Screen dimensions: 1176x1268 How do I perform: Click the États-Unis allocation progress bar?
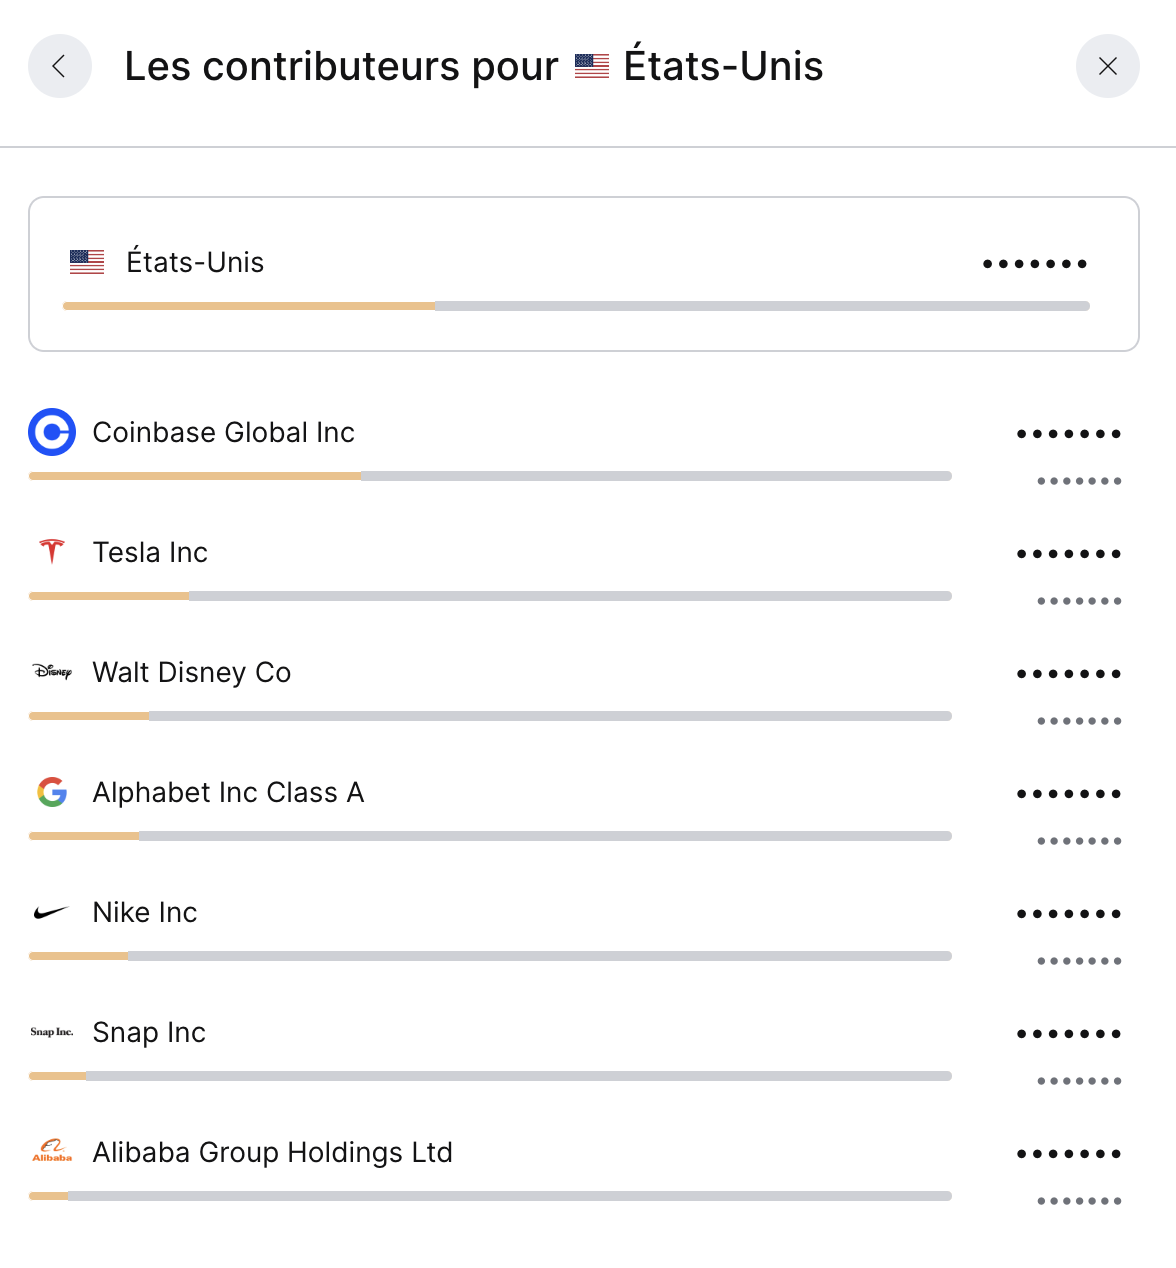576,306
